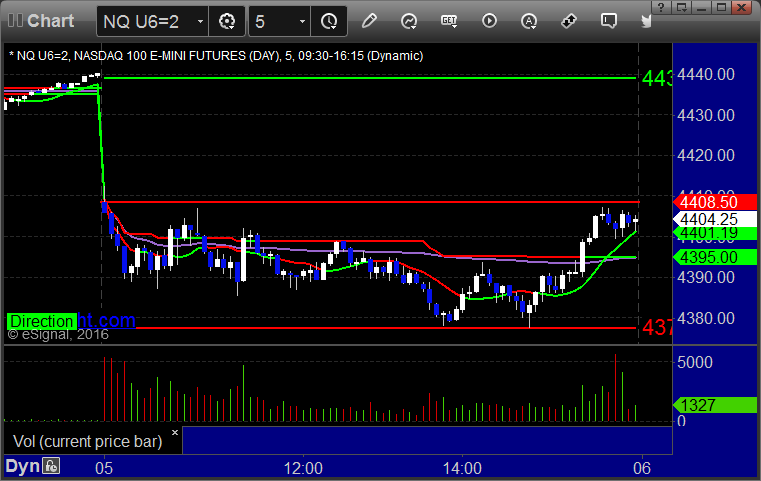Image resolution: width=761 pixels, height=481 pixels.
Task: Click the red 4408.50 price tag
Action: [714, 202]
